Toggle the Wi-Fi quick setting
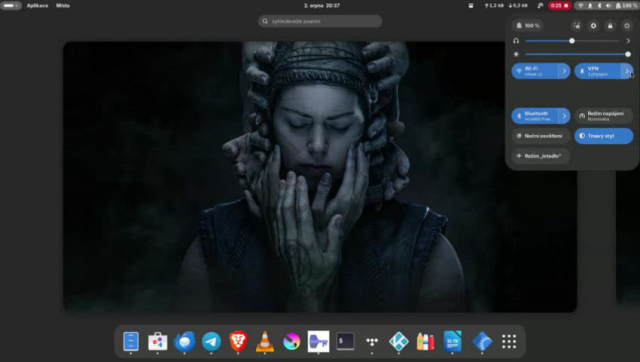The image size is (640, 362). pos(535,71)
